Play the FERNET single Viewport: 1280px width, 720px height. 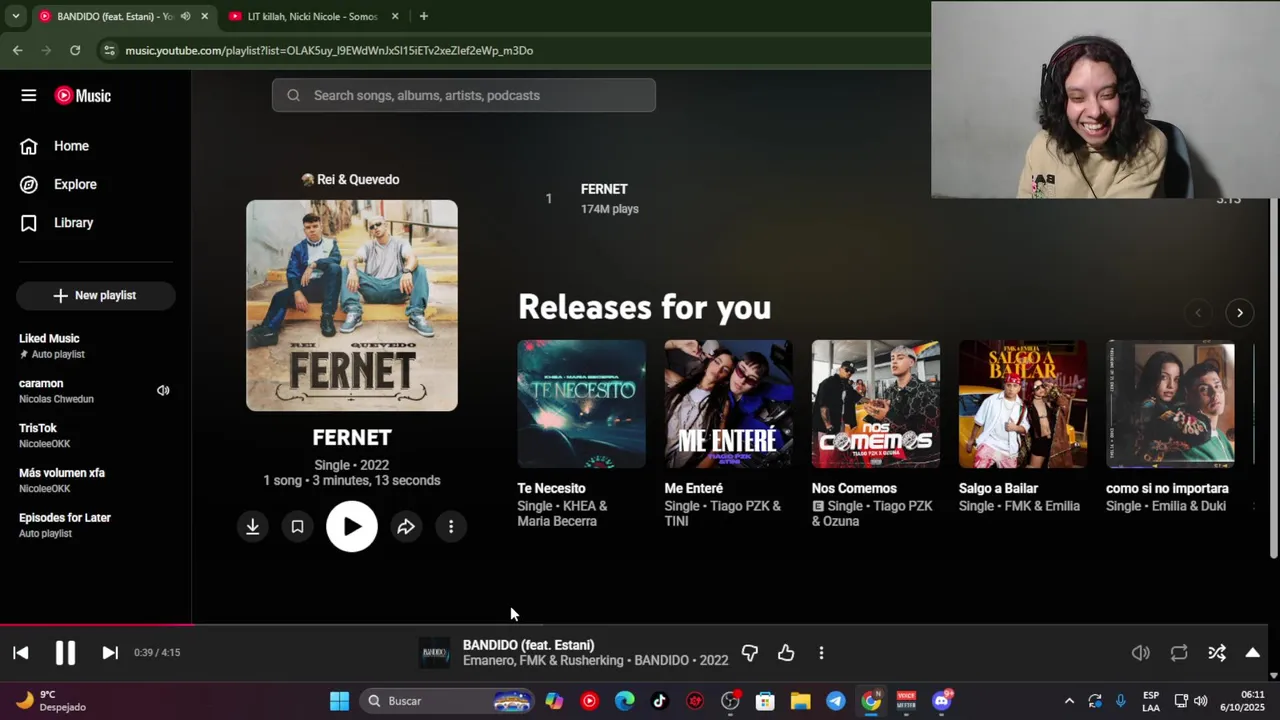(x=352, y=526)
